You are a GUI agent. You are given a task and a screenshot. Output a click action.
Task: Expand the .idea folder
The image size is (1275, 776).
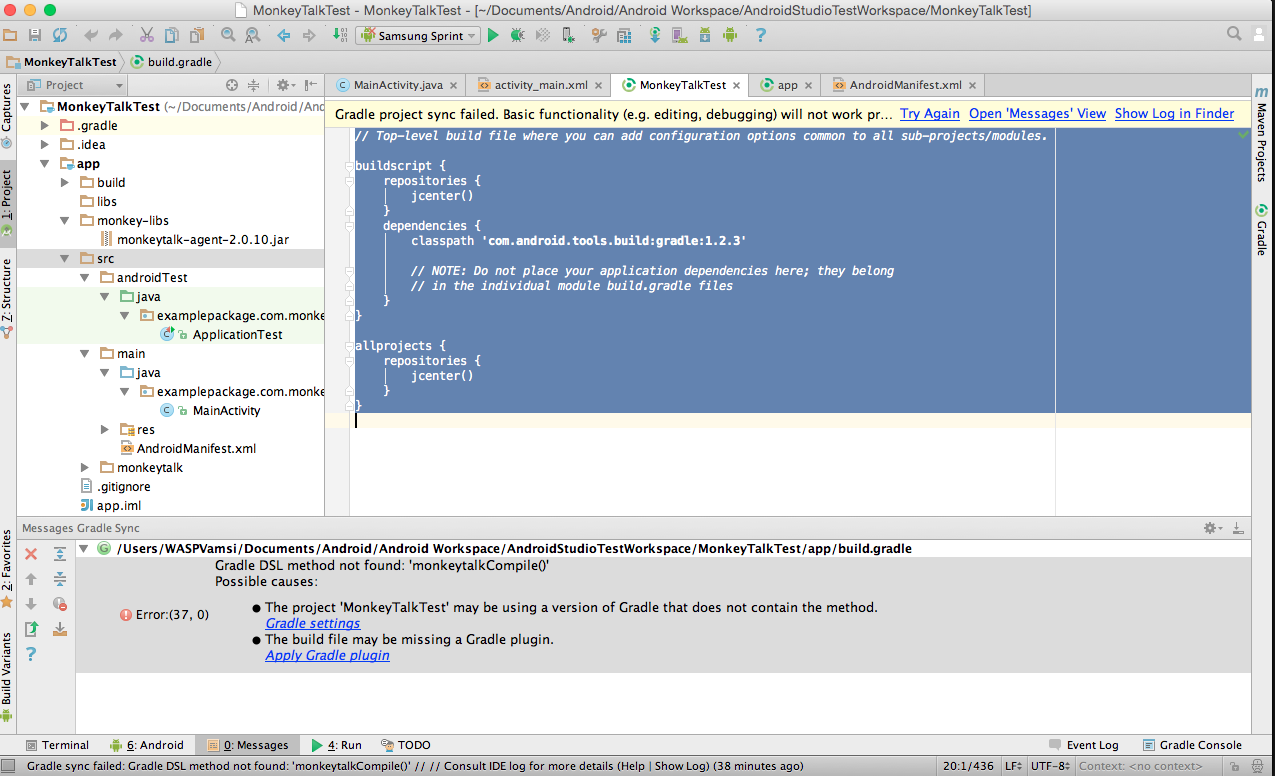(44, 145)
